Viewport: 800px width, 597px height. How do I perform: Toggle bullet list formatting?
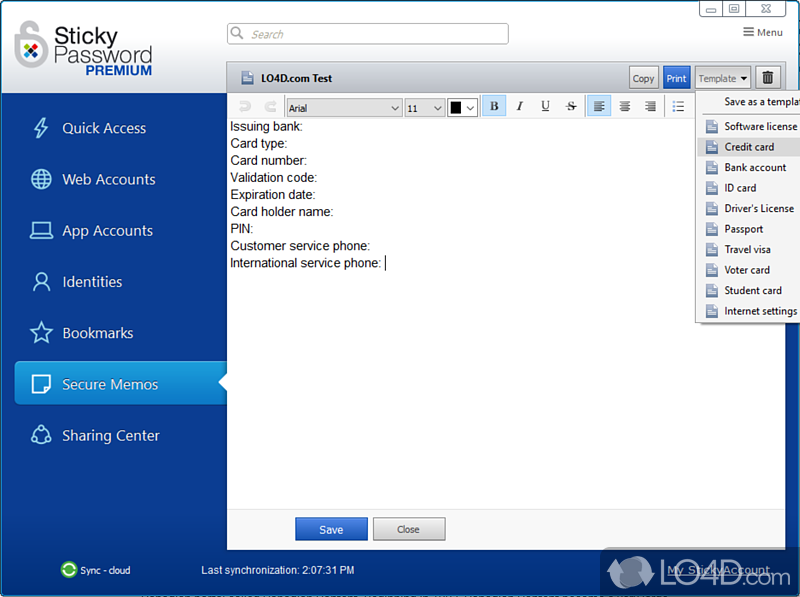coord(678,106)
